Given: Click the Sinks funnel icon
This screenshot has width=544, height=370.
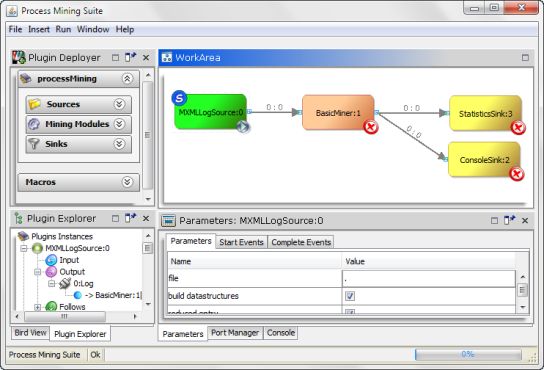Looking at the screenshot, I should pyautogui.click(x=34, y=144).
